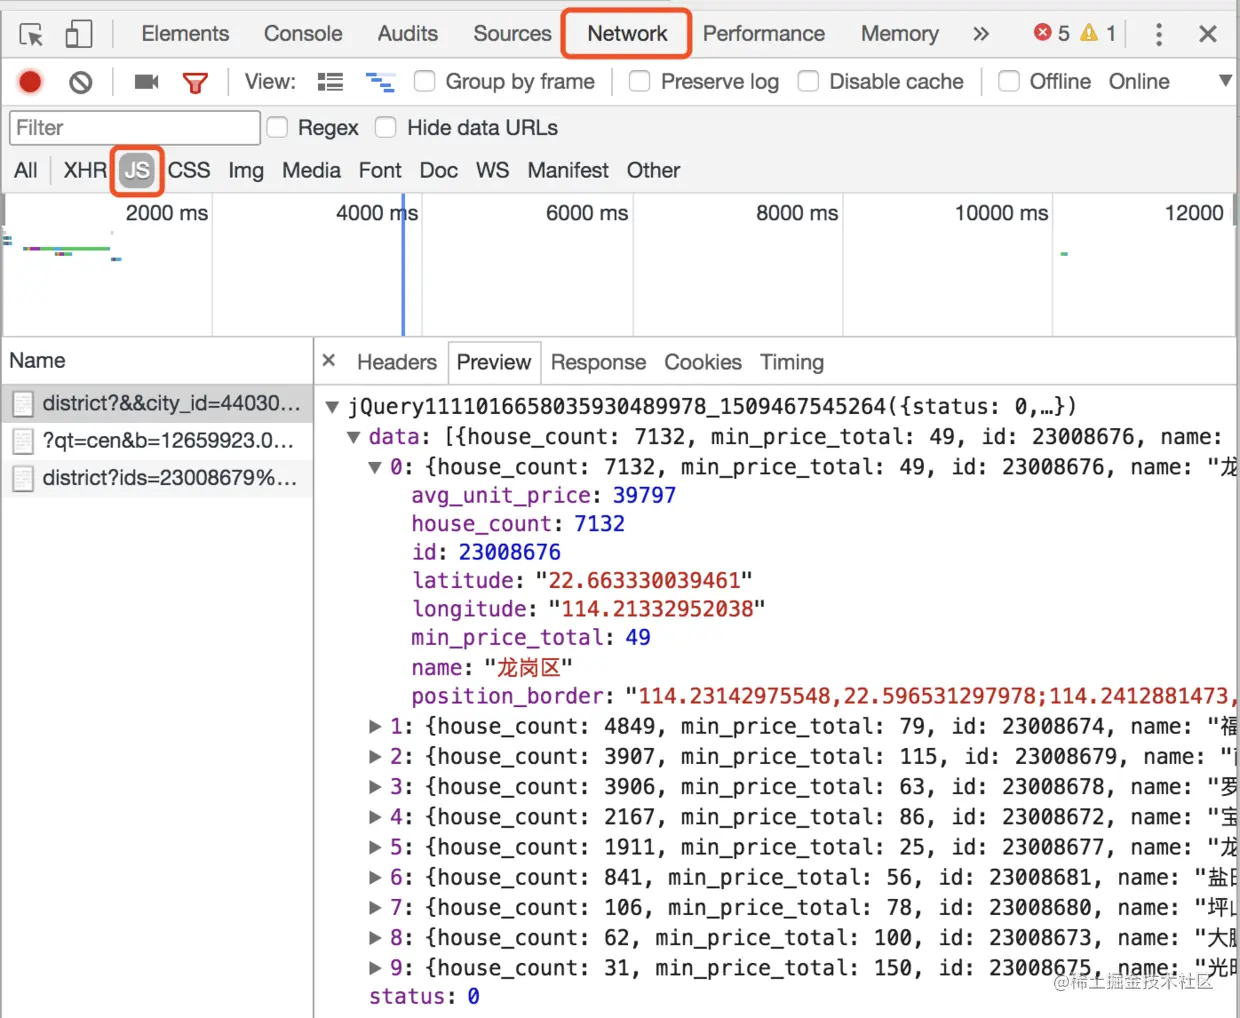Activate the inspect element picker icon
Viewport: 1240px width, 1018px height.
pyautogui.click(x=31, y=35)
